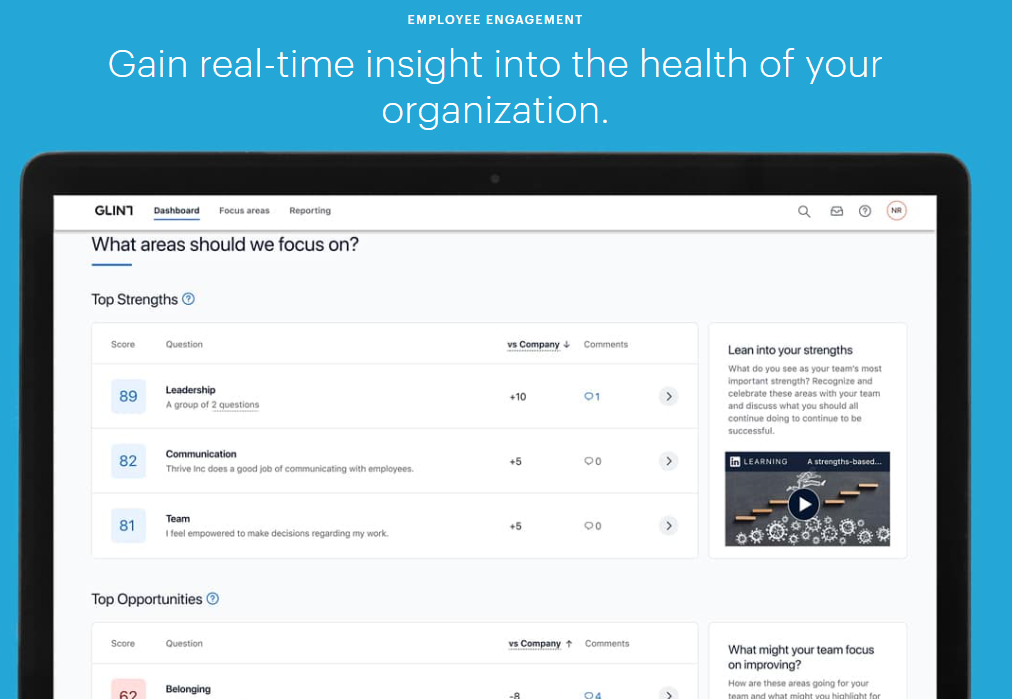The height and width of the screenshot is (699, 1012).
Task: Open Communication comments bubble showing 0
Action: coord(592,461)
